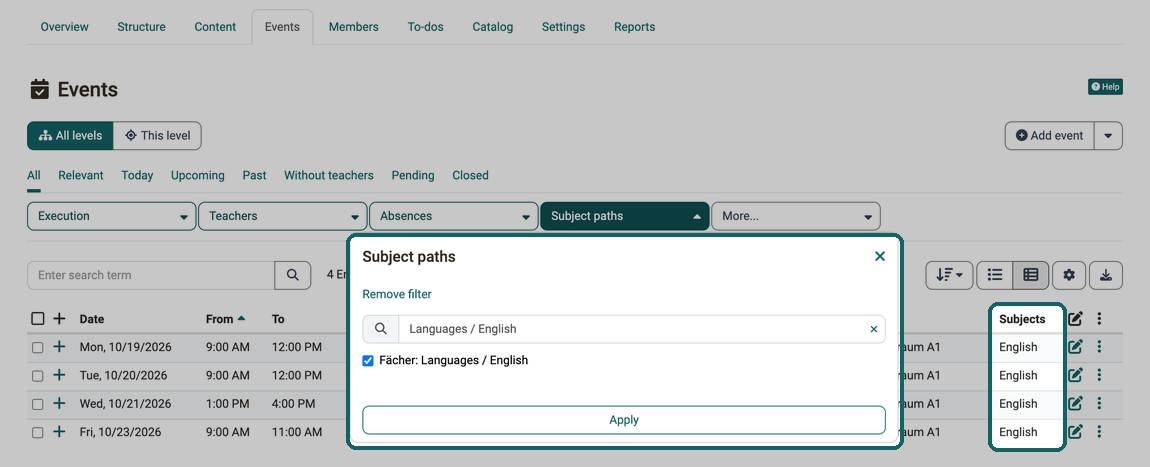The height and width of the screenshot is (467, 1150).
Task: Close the Subject paths popup
Action: (880, 256)
